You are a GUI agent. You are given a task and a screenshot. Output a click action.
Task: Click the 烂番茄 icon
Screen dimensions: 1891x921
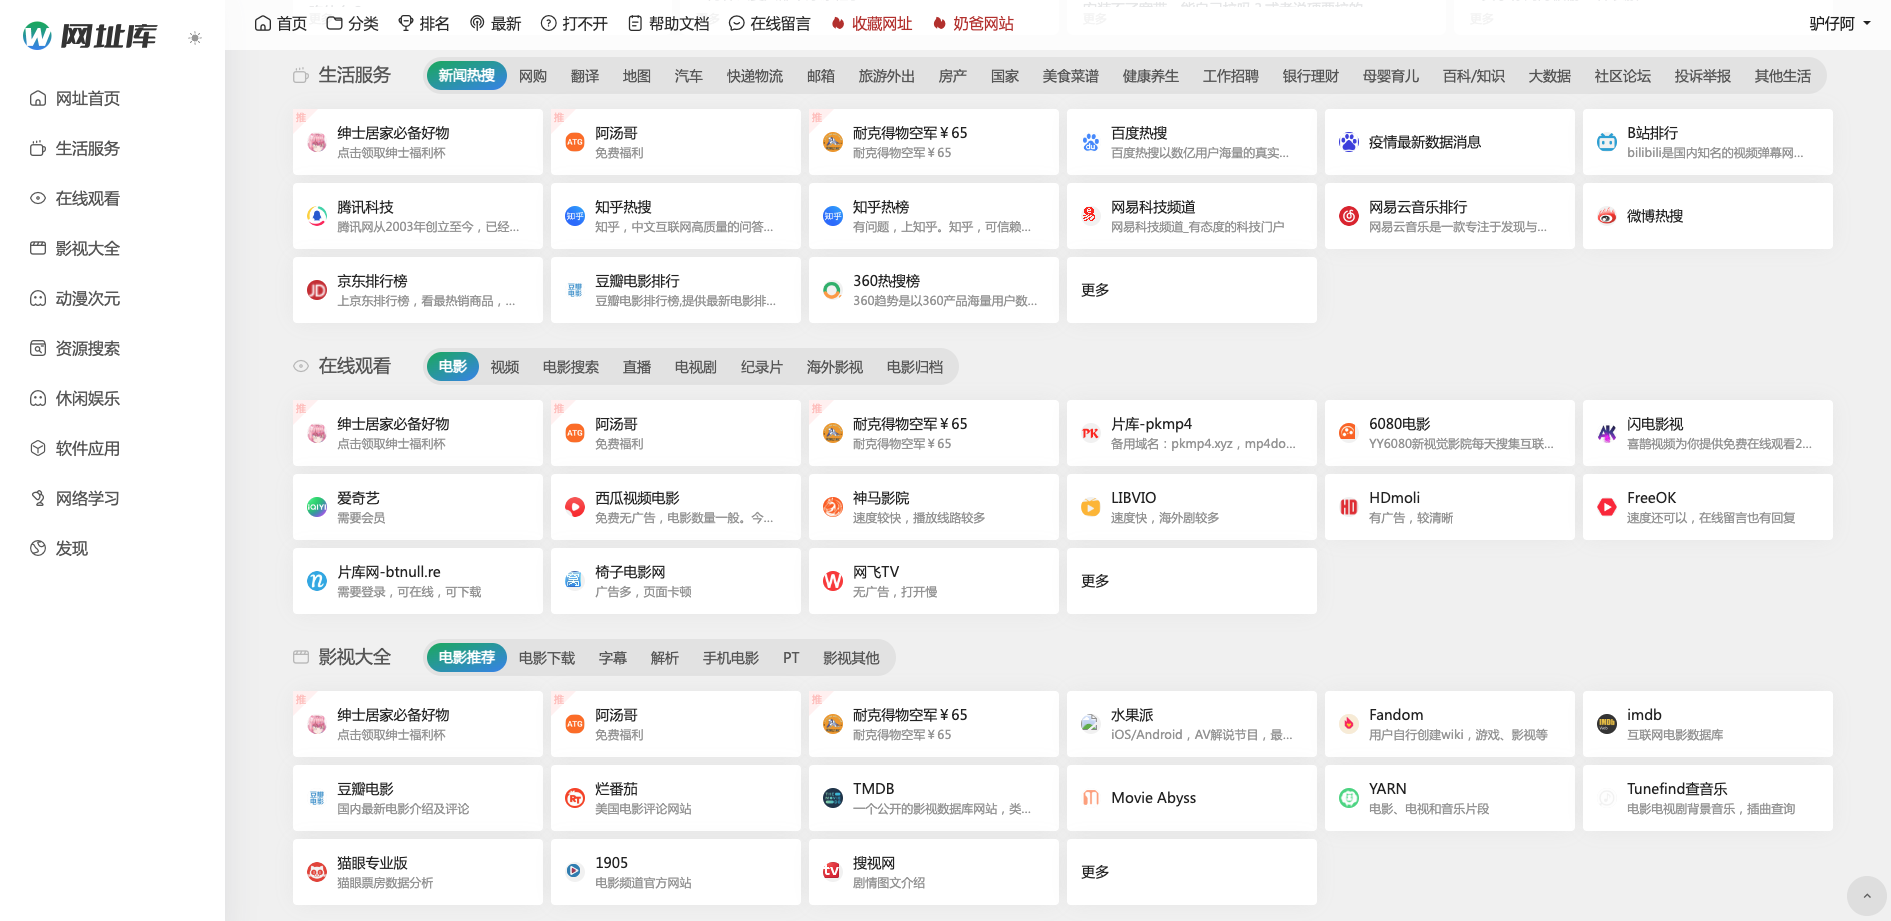click(575, 798)
